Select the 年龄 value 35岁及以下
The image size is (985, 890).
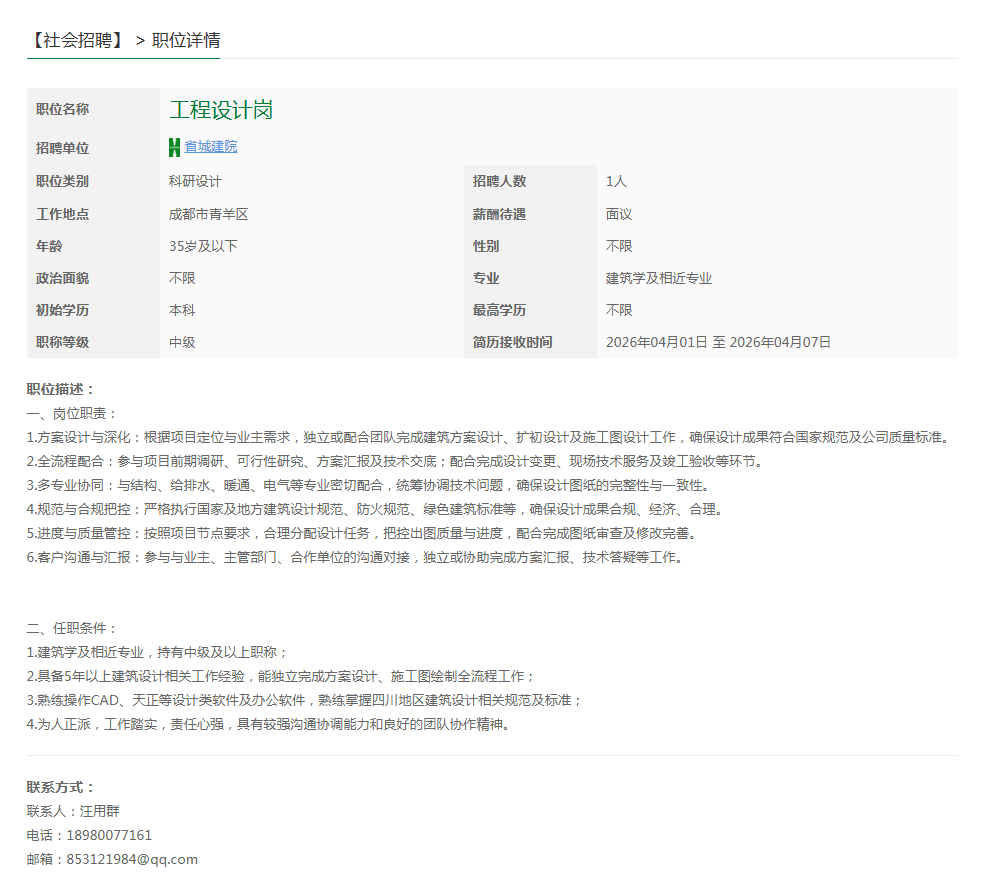click(202, 245)
